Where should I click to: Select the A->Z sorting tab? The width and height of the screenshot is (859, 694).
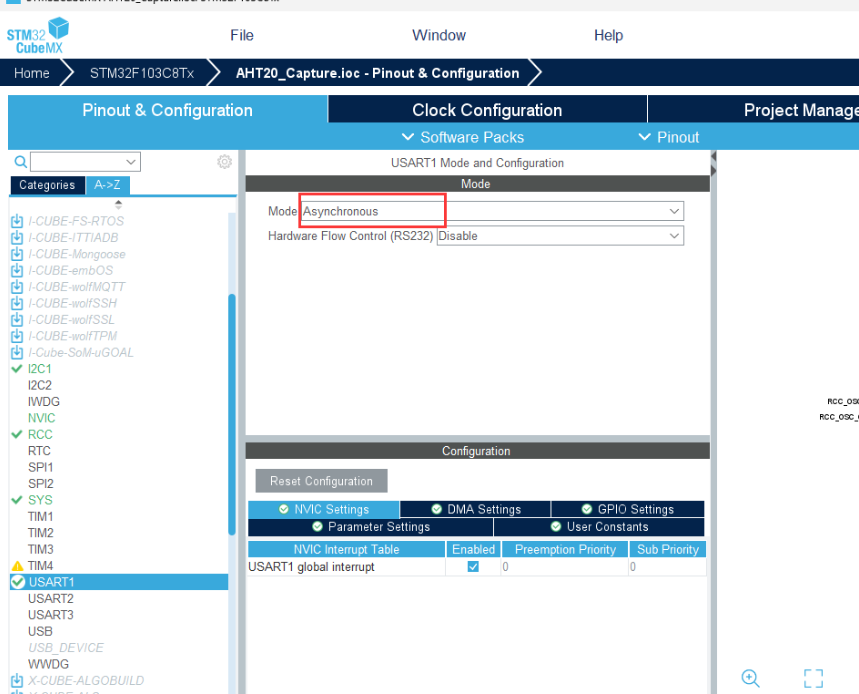pyautogui.click(x=107, y=185)
